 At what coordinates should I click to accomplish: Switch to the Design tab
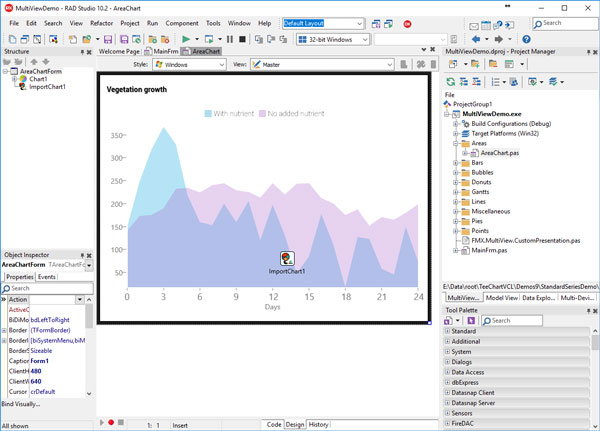(x=294, y=424)
